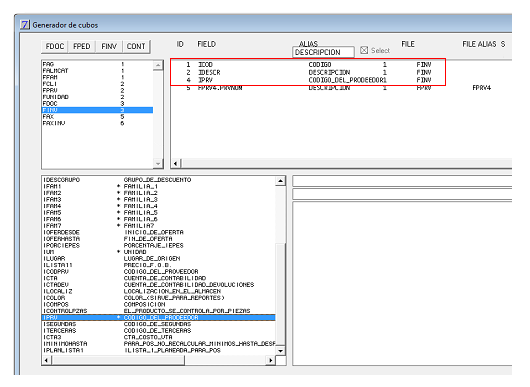Click the Generador de cubos window icon
Screen dimensions: 530x387
coord(25,25)
